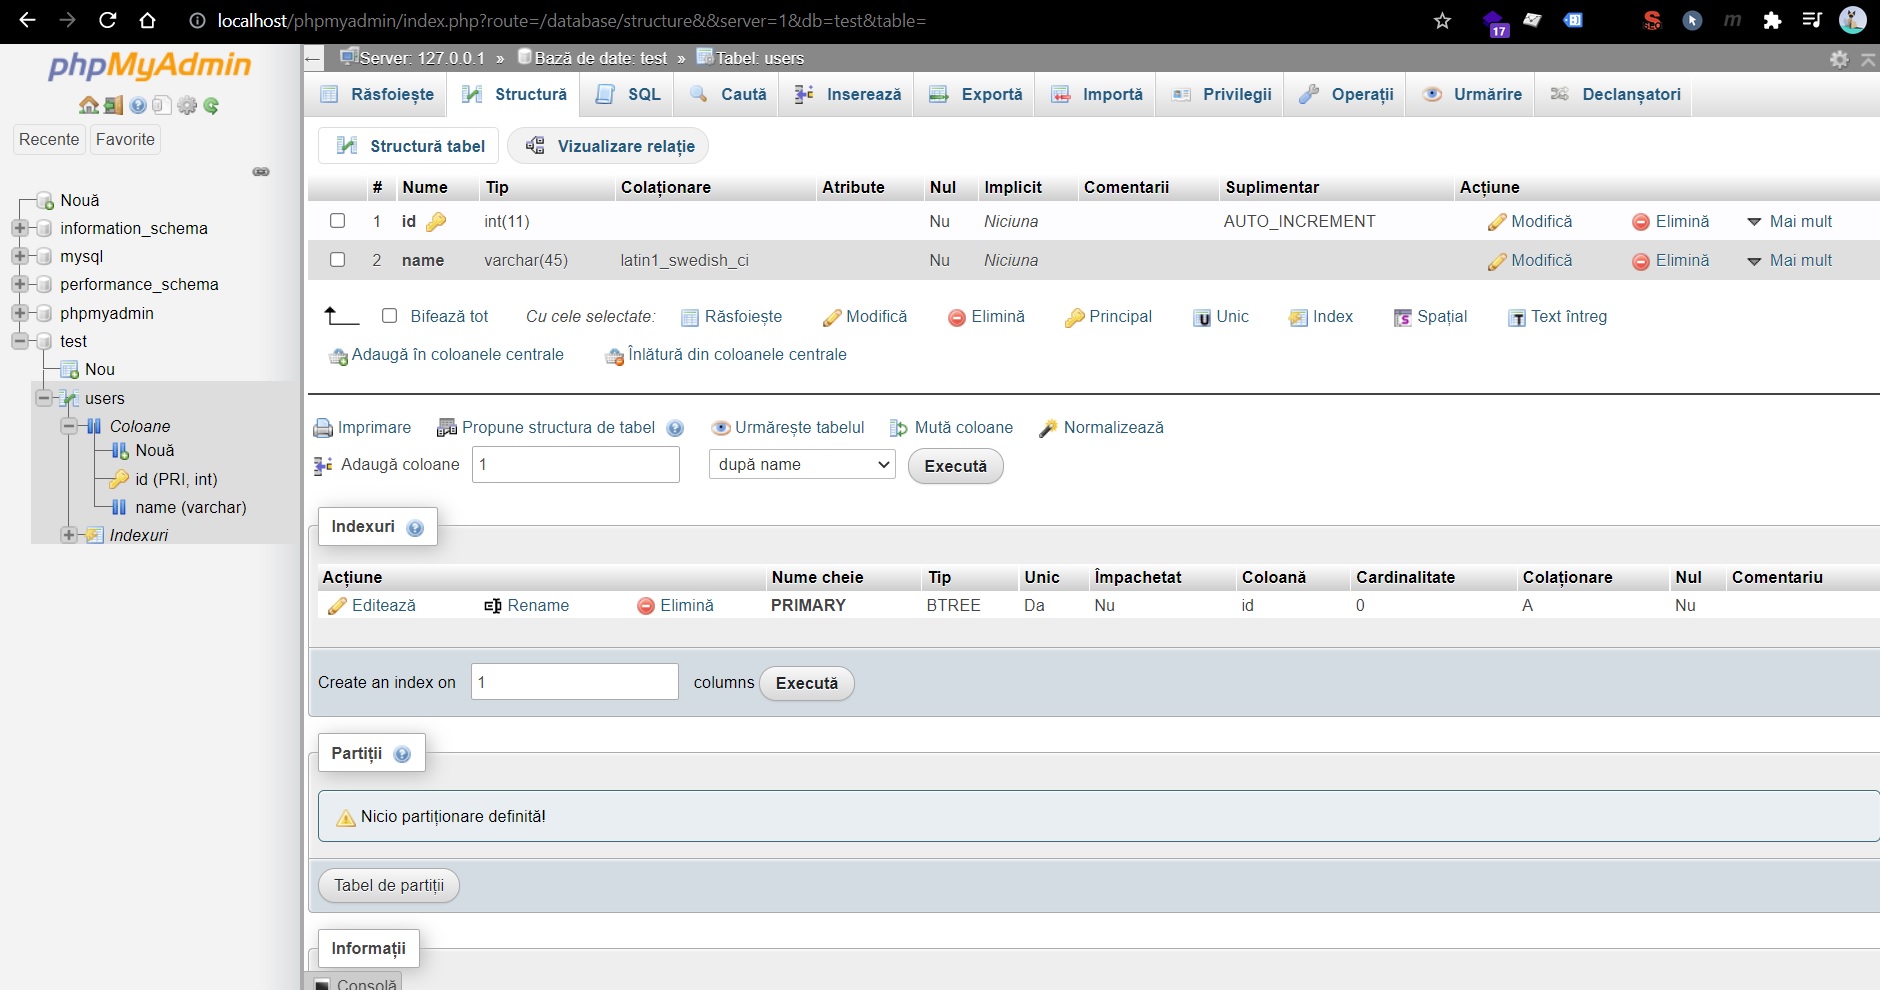1880x990 pixels.
Task: Click Mută coloane link
Action: tap(951, 428)
